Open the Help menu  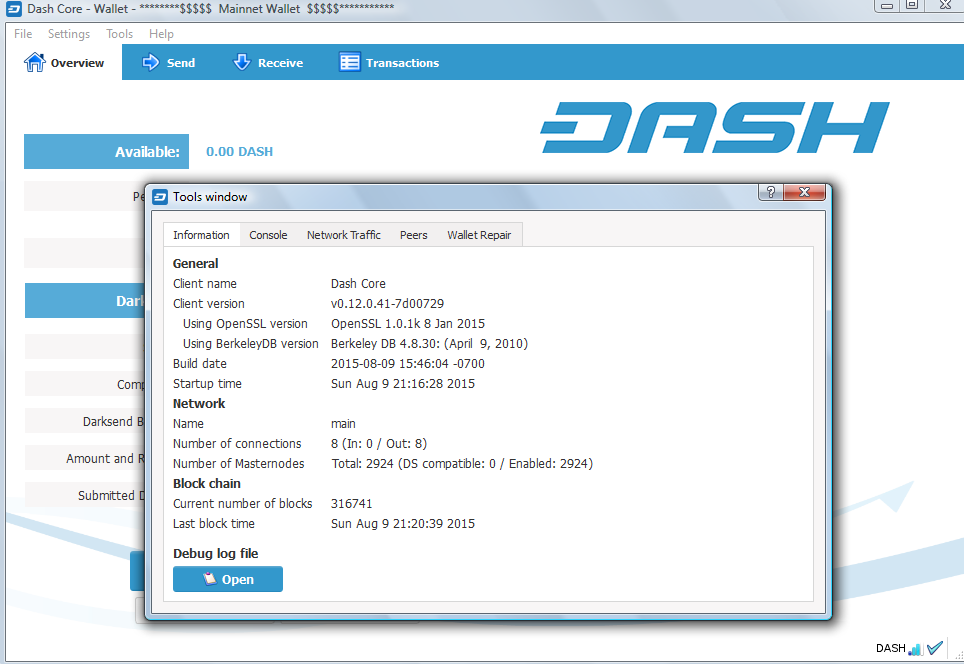tap(161, 34)
